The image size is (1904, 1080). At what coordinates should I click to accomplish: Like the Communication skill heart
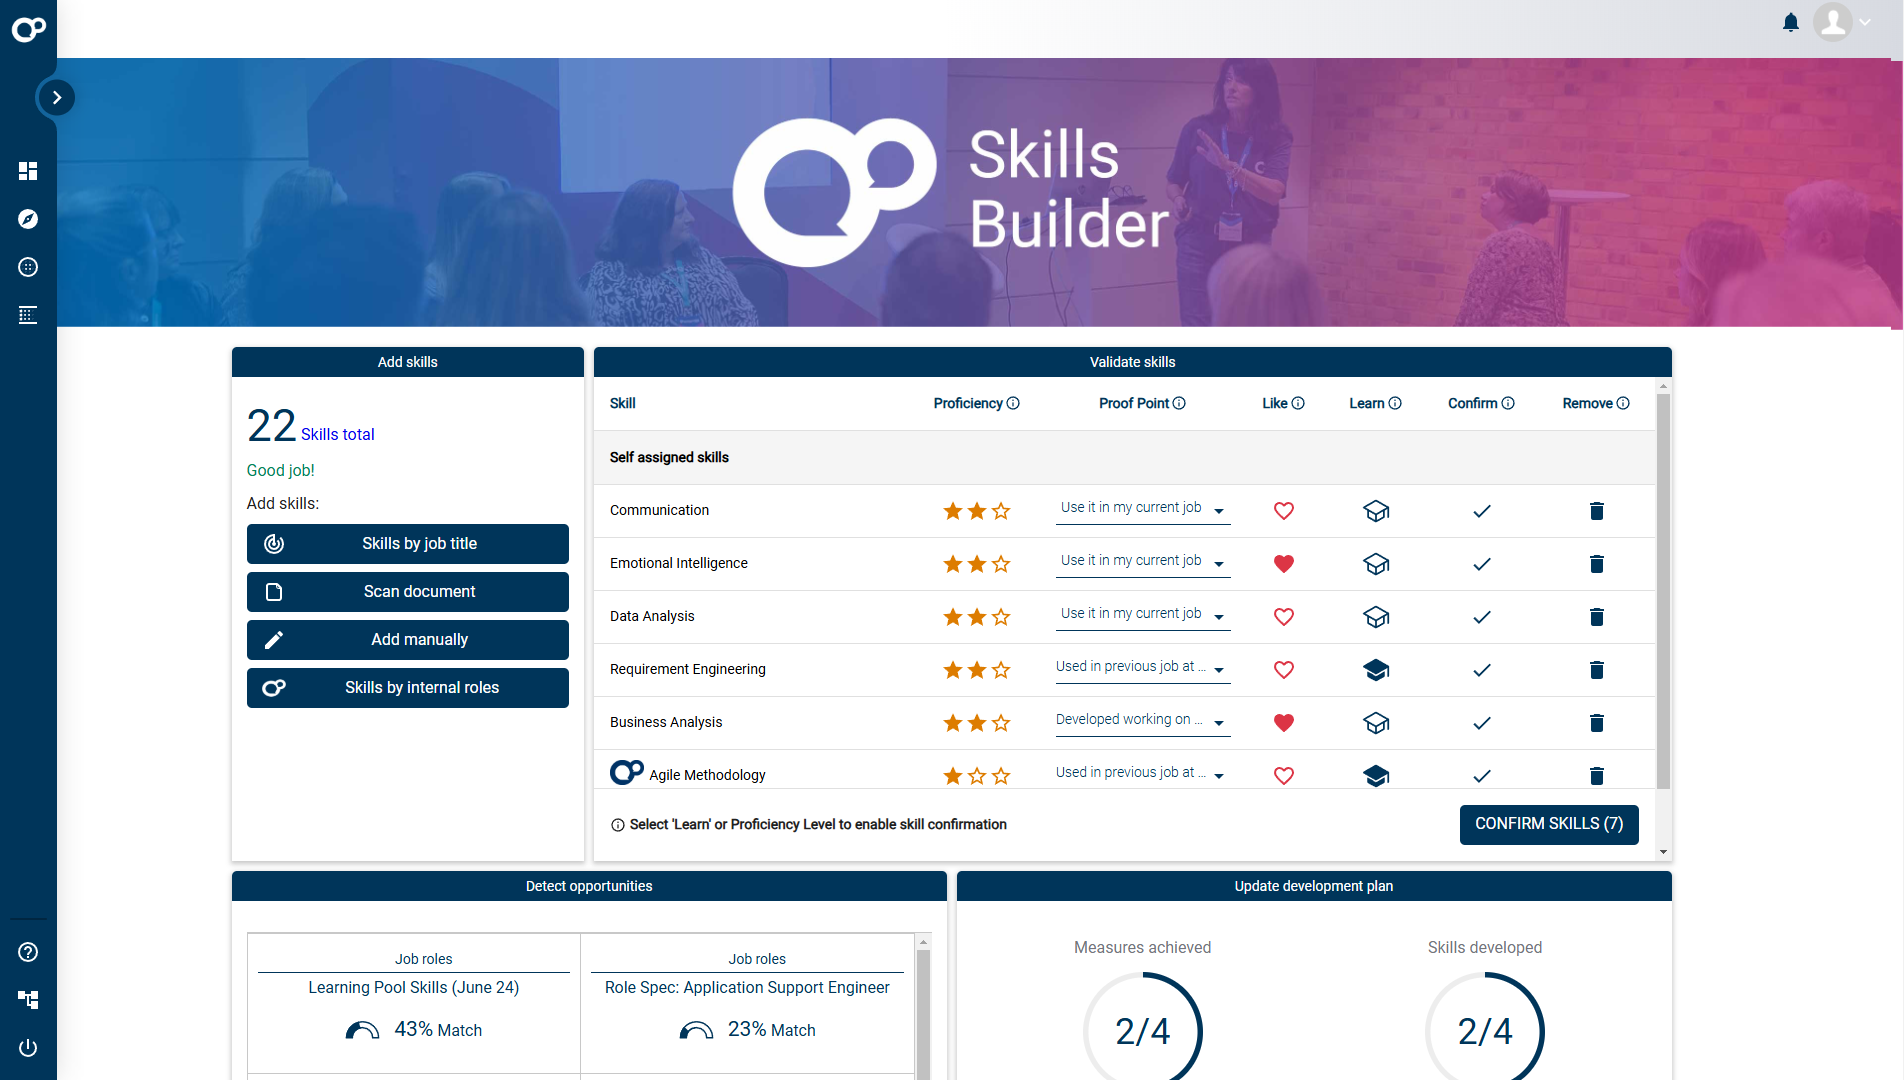pos(1284,511)
